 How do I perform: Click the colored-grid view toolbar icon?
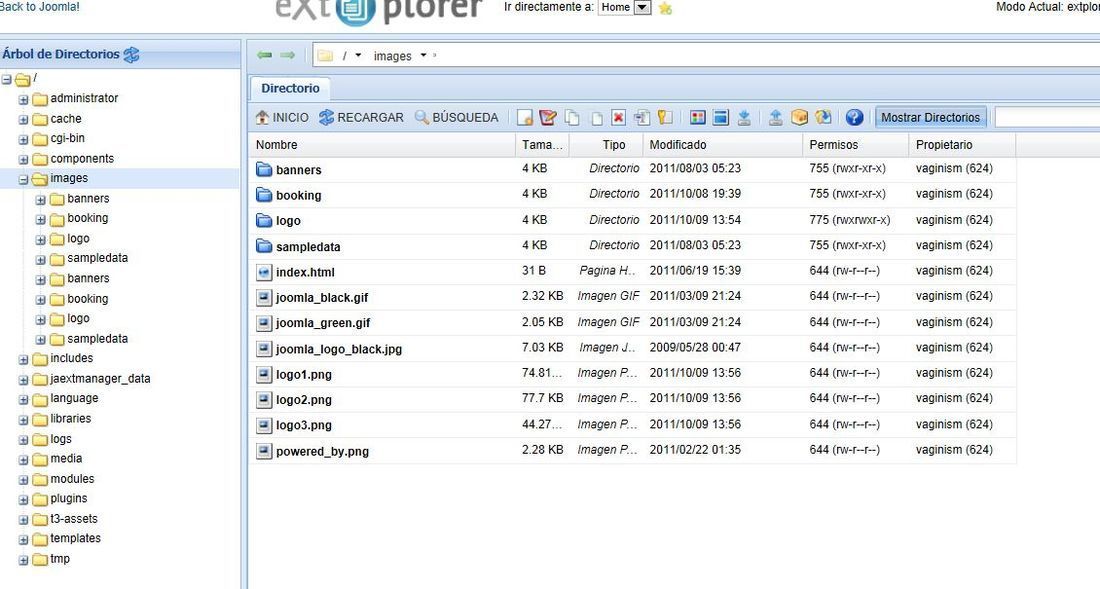tap(697, 117)
